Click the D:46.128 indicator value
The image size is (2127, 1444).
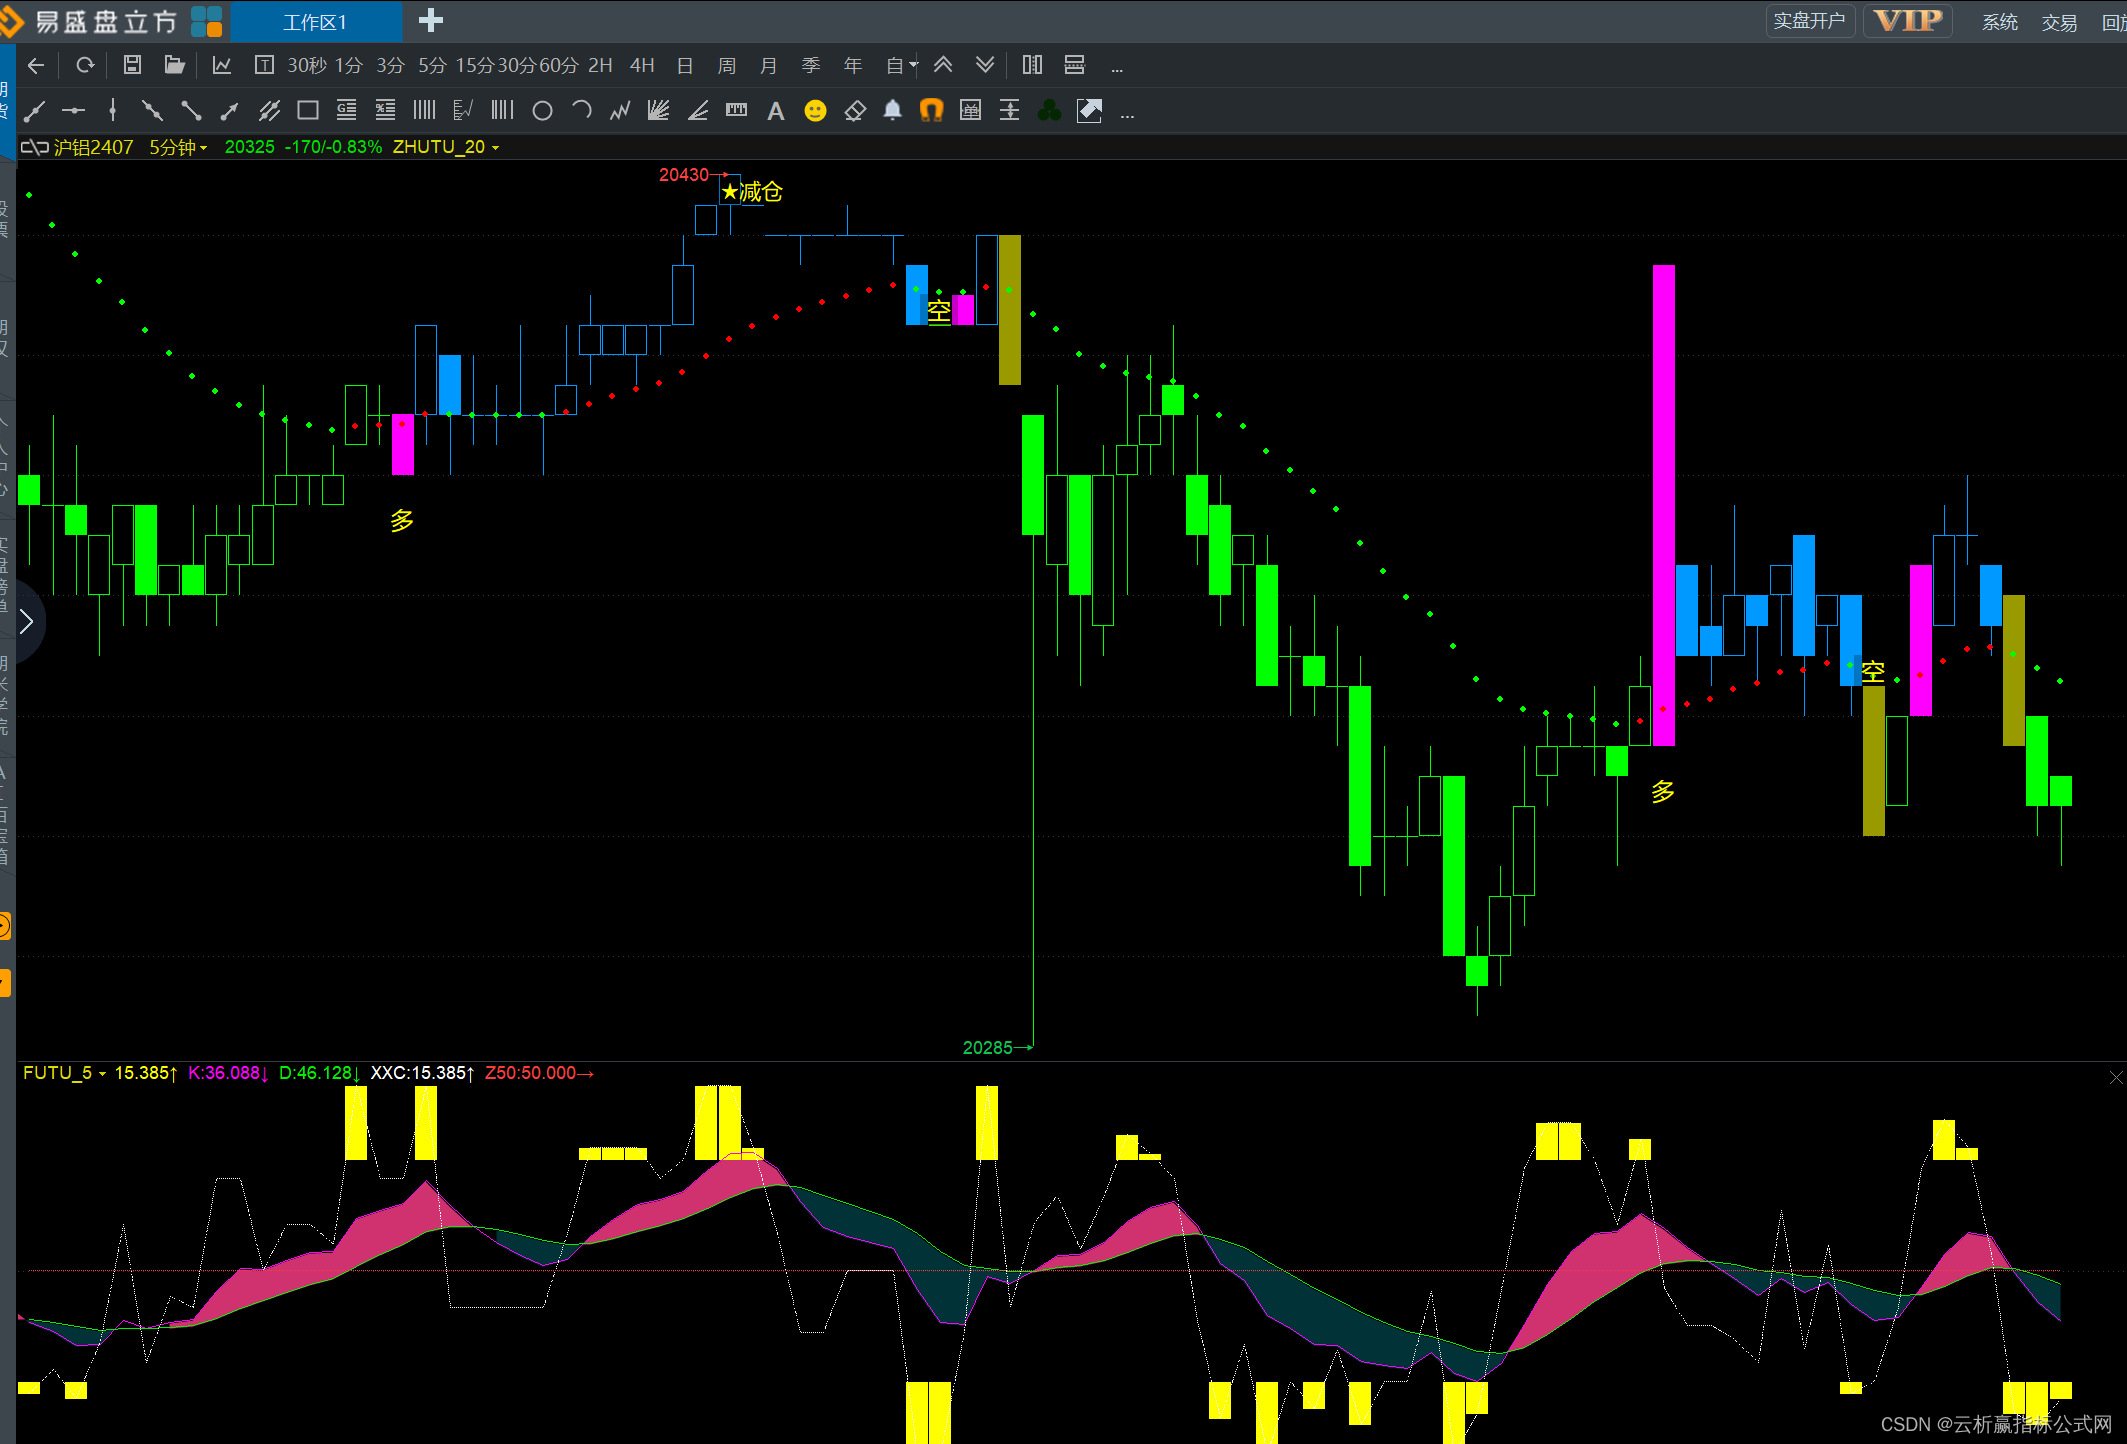[319, 1073]
